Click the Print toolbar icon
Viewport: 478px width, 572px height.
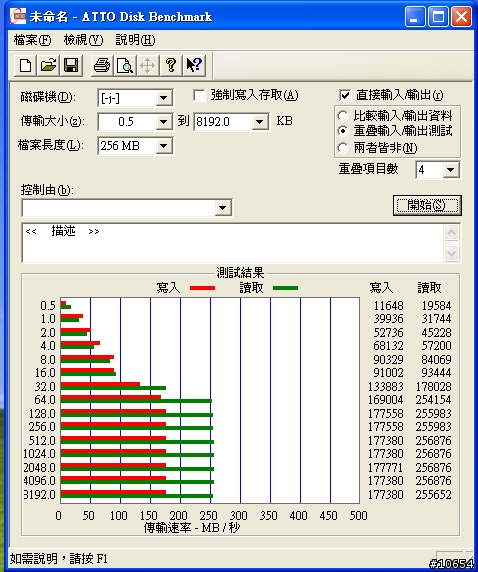[x=102, y=66]
